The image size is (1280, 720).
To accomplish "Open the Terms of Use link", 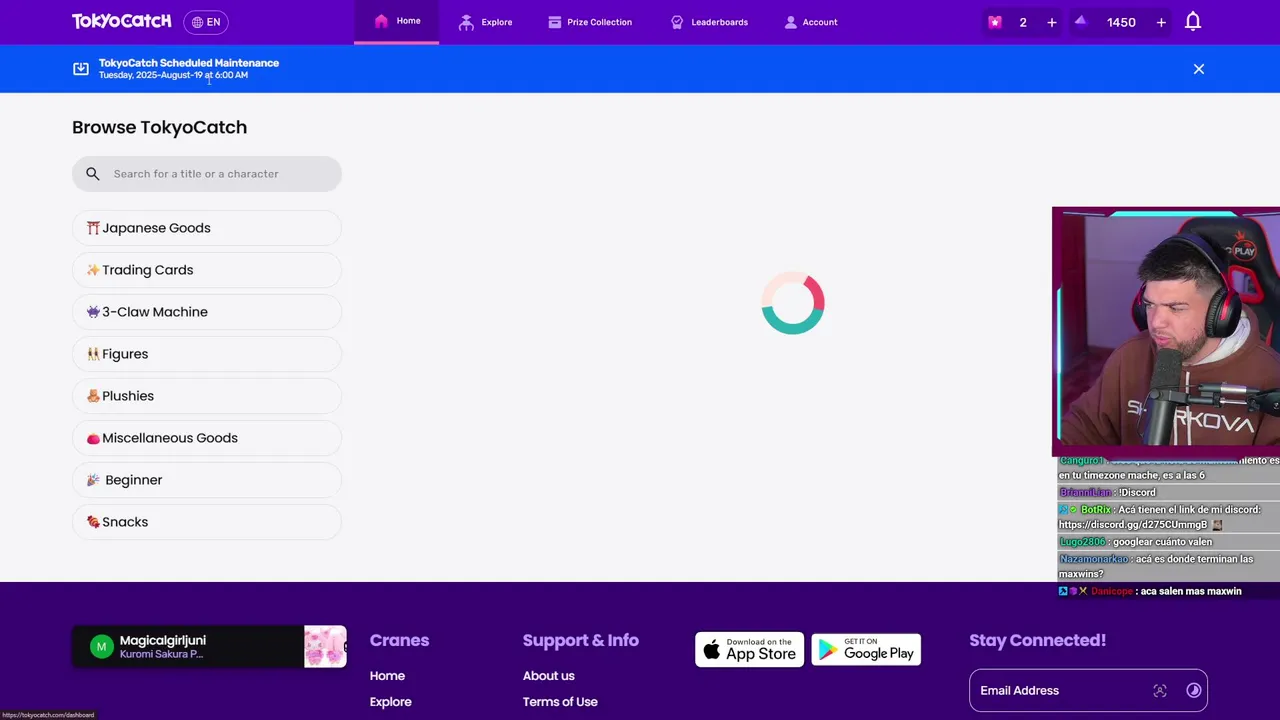I will (x=560, y=702).
